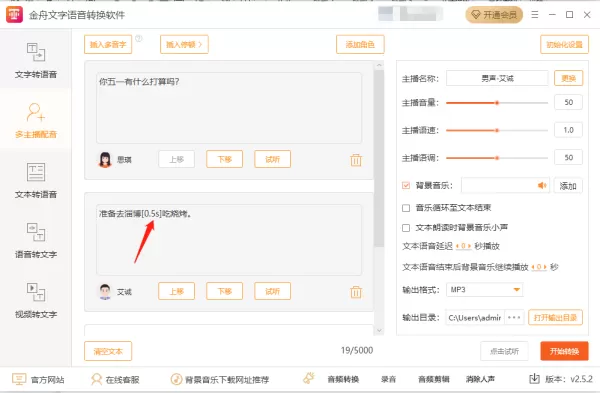Open the 文字转语音 sidebar tab

[x=36, y=60]
